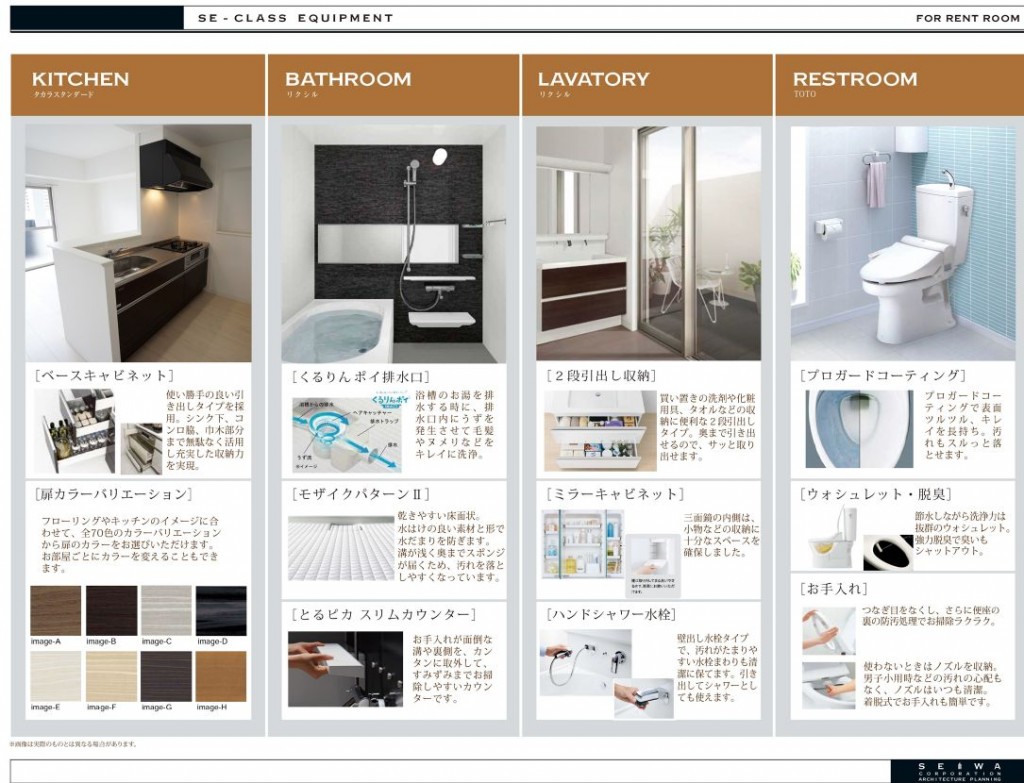Click the FOR RENT ROOM label
Image resolution: width=1024 pixels, height=783 pixels.
pyautogui.click(x=967, y=18)
